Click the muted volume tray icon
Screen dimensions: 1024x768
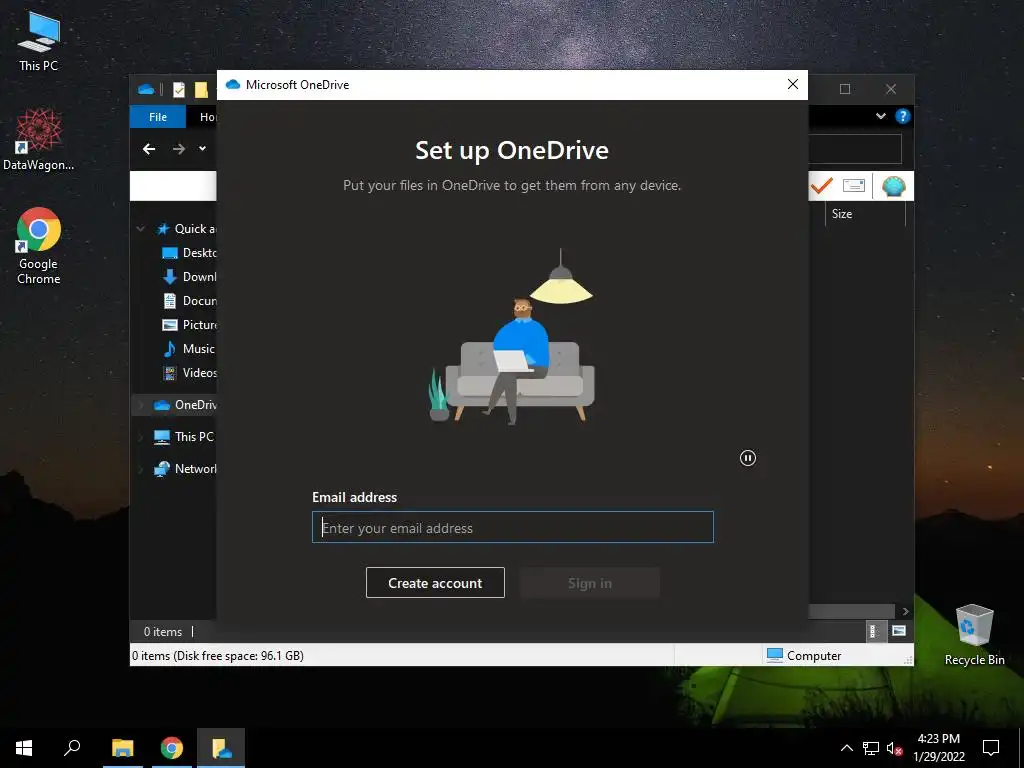point(894,748)
